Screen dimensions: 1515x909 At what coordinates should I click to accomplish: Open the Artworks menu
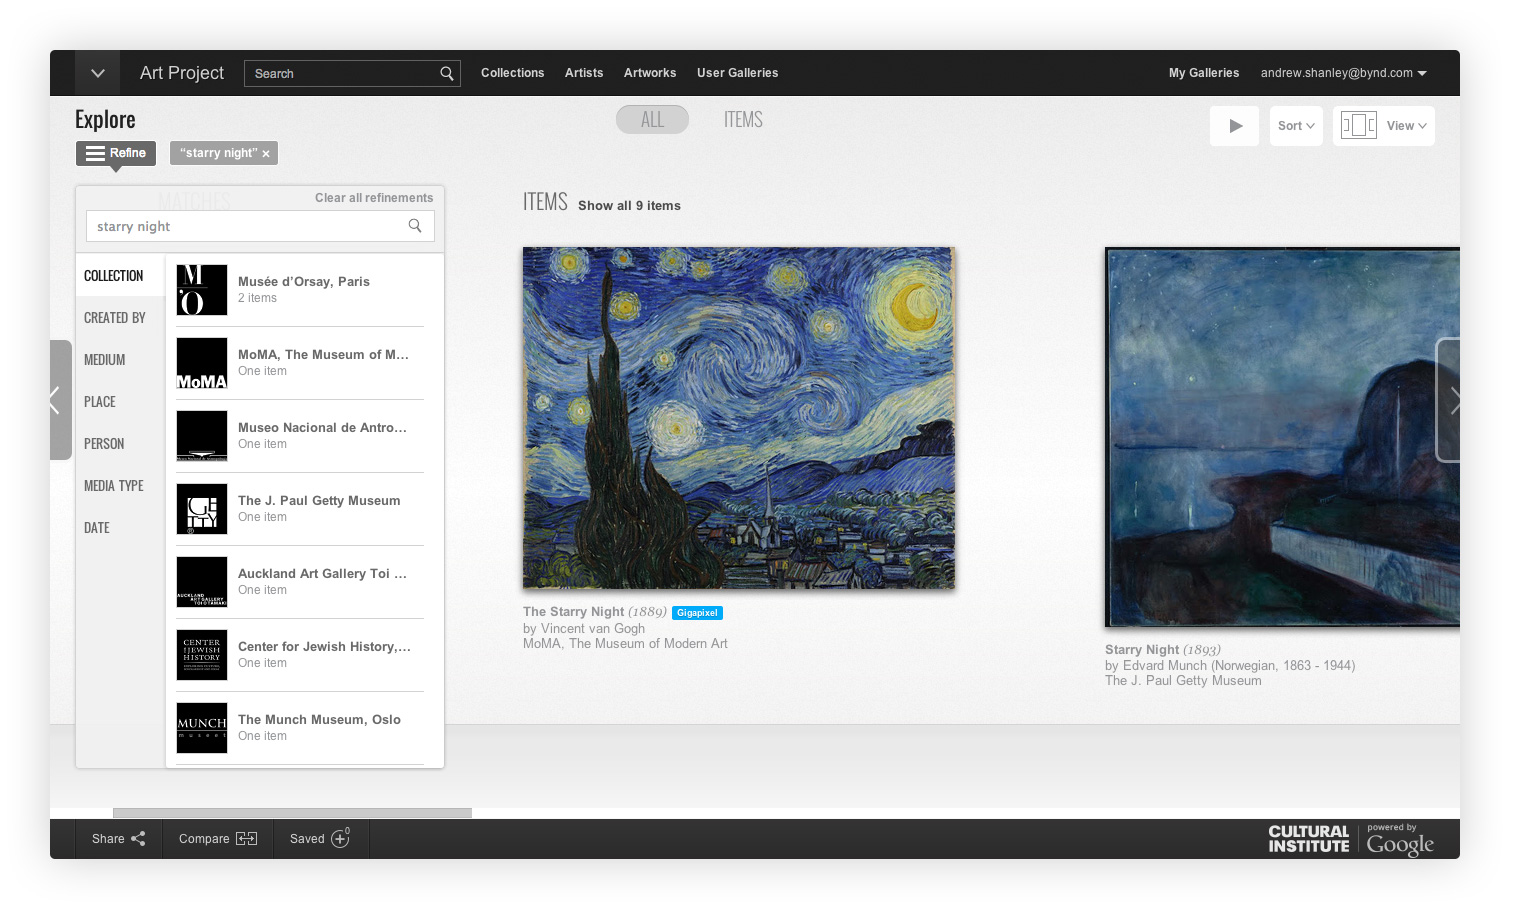click(x=650, y=73)
